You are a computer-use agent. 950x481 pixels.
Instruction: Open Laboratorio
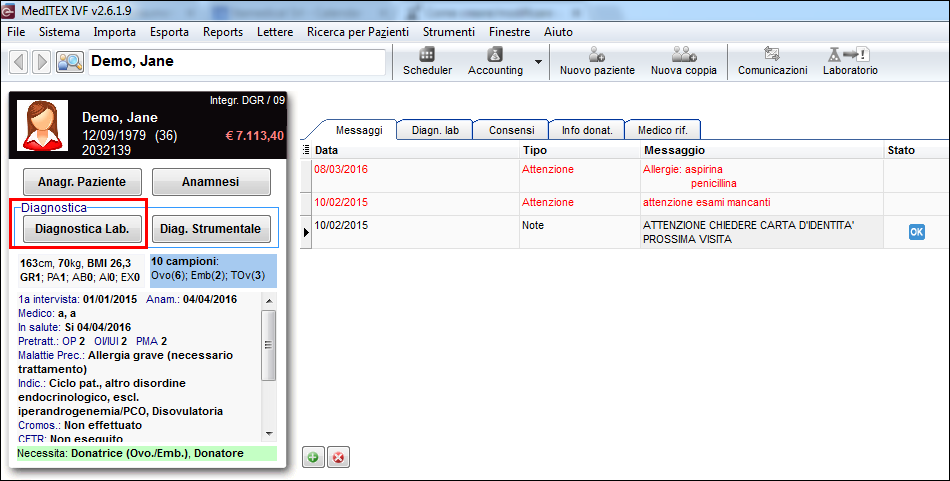click(x=850, y=61)
